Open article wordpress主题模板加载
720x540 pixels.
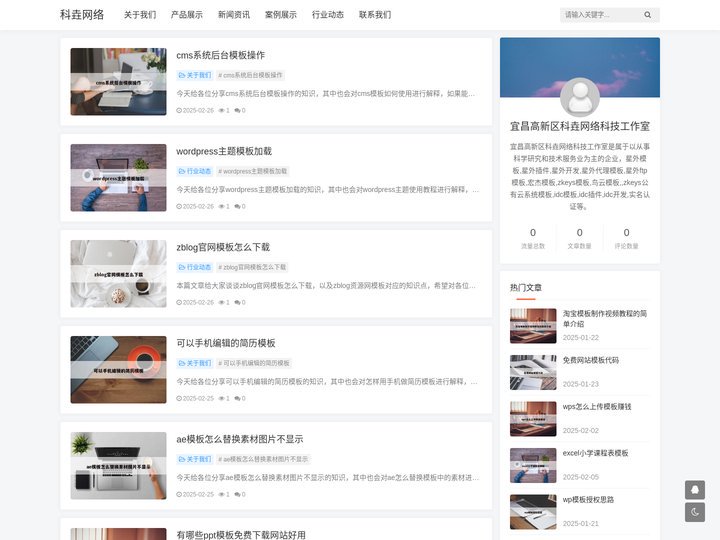pos(224,151)
